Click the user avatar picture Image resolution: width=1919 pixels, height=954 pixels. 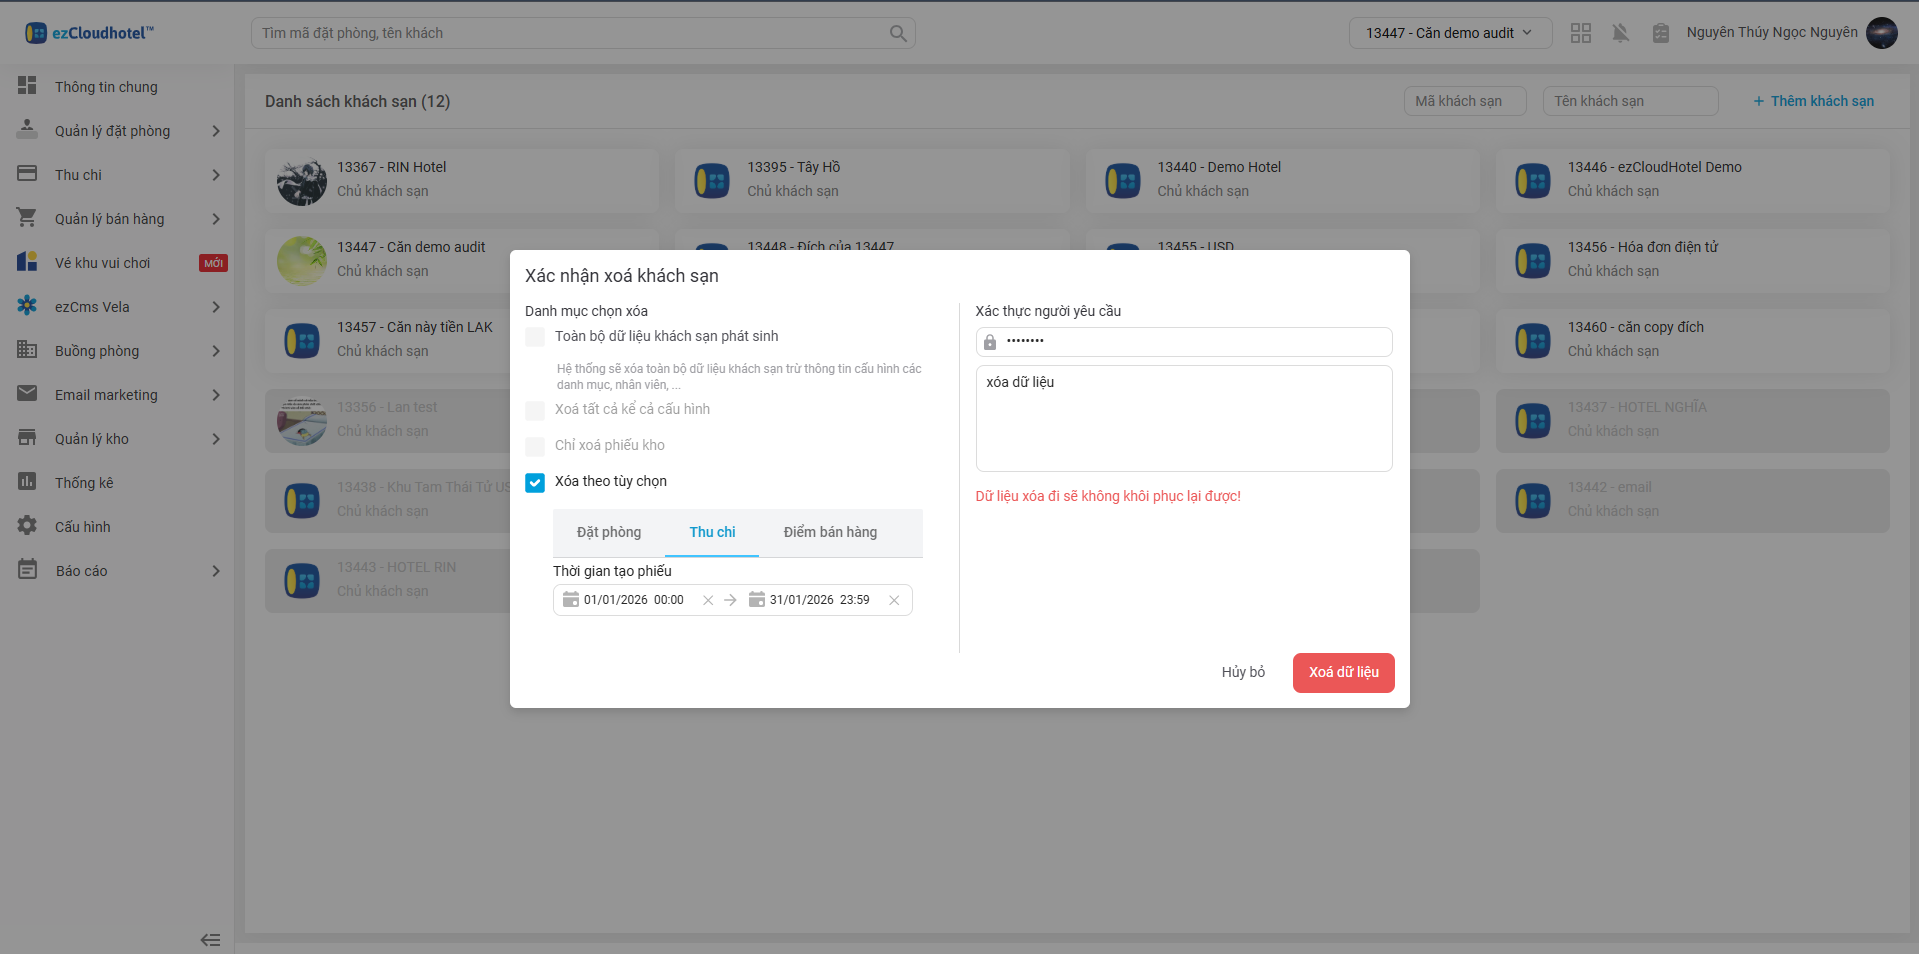1881,33
